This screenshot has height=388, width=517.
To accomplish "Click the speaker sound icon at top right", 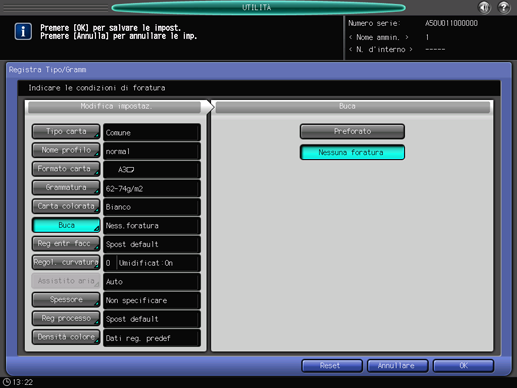I will [484, 7].
